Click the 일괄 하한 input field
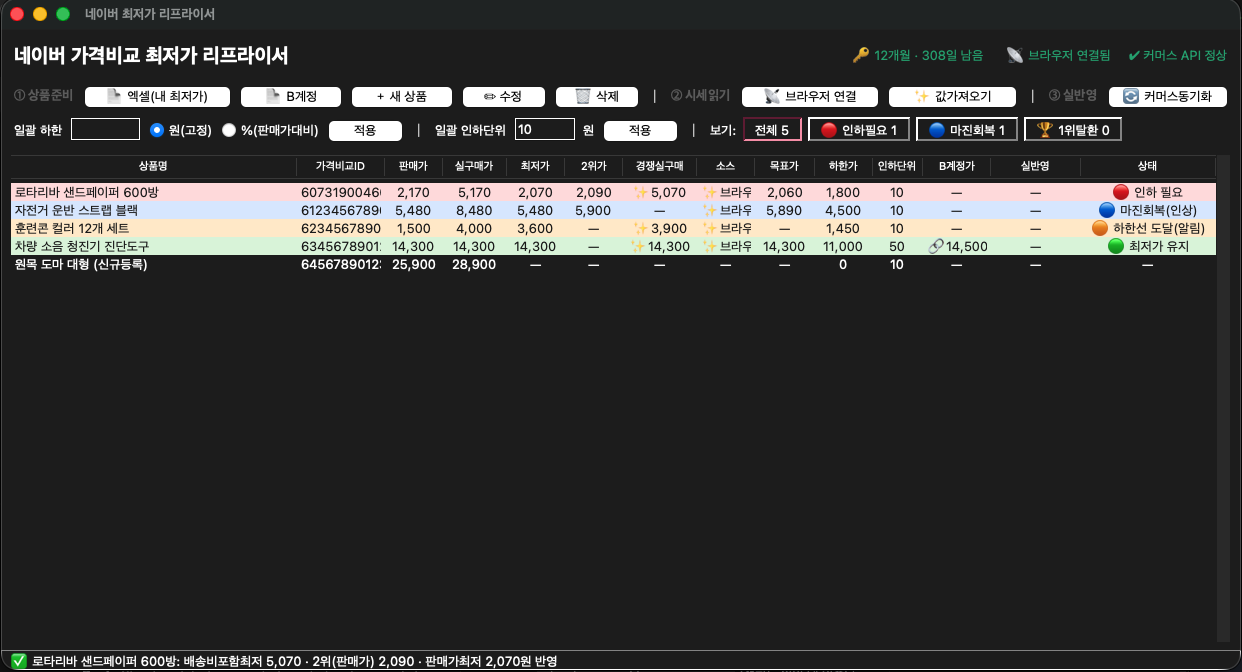Screen dimensions: 1242x672 [105, 129]
